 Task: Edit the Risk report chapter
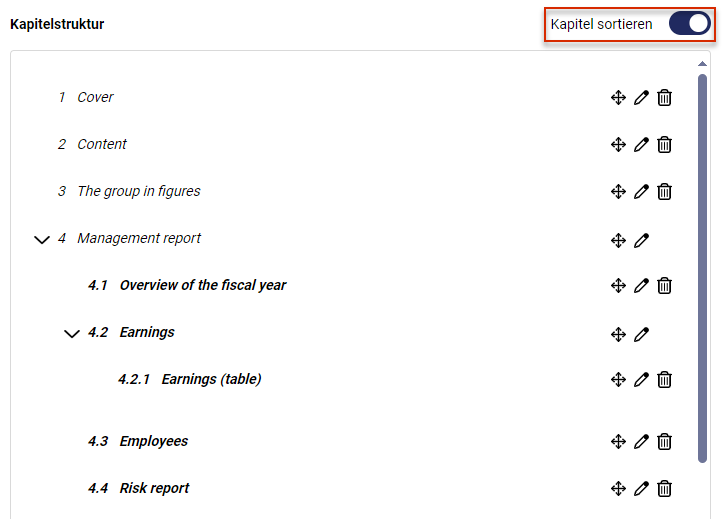tap(641, 488)
